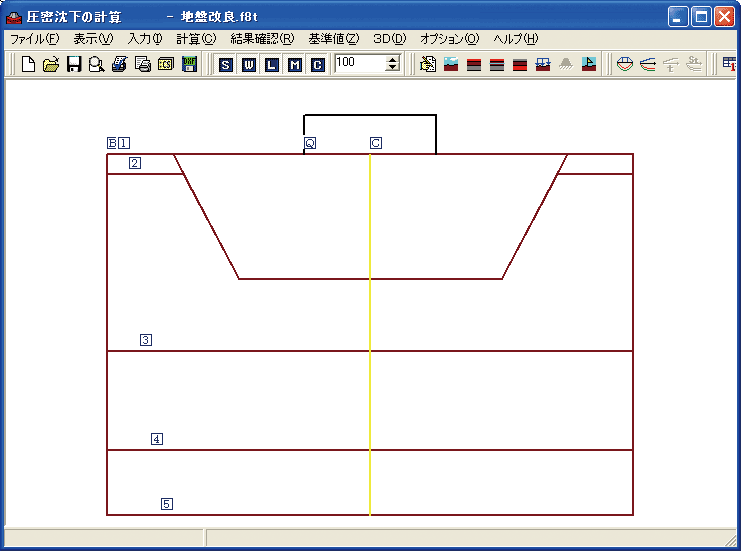Minimize the 圧密沈下の計算 window
This screenshot has height=551, width=741.
tap(678, 17)
